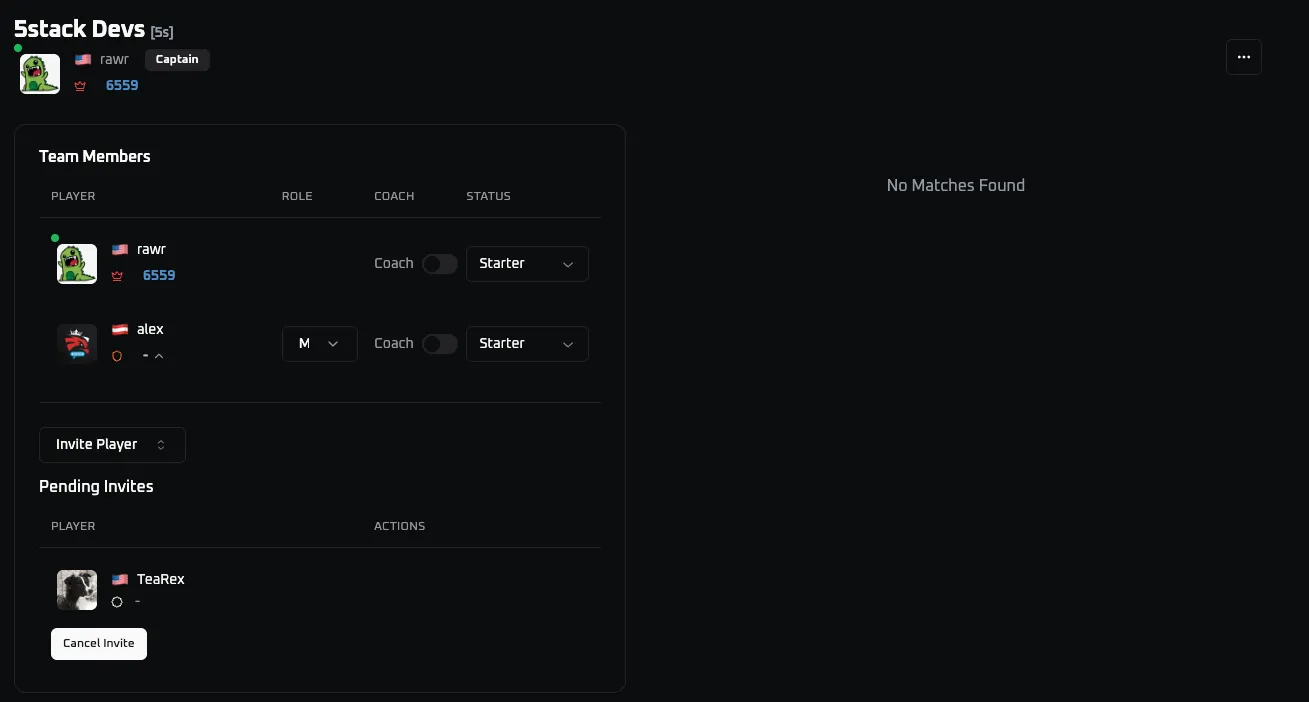This screenshot has width=1309, height=702.
Task: Click rawr's avatar in Team Members table
Action: pos(77,264)
